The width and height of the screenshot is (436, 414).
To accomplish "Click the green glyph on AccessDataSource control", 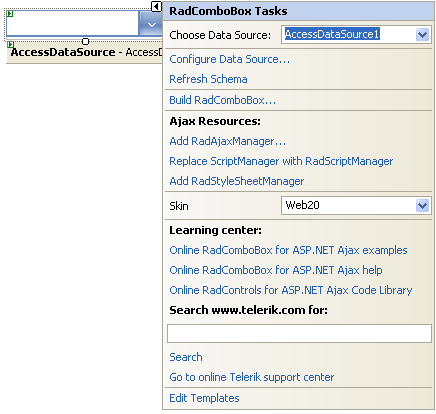I will tap(11, 44).
